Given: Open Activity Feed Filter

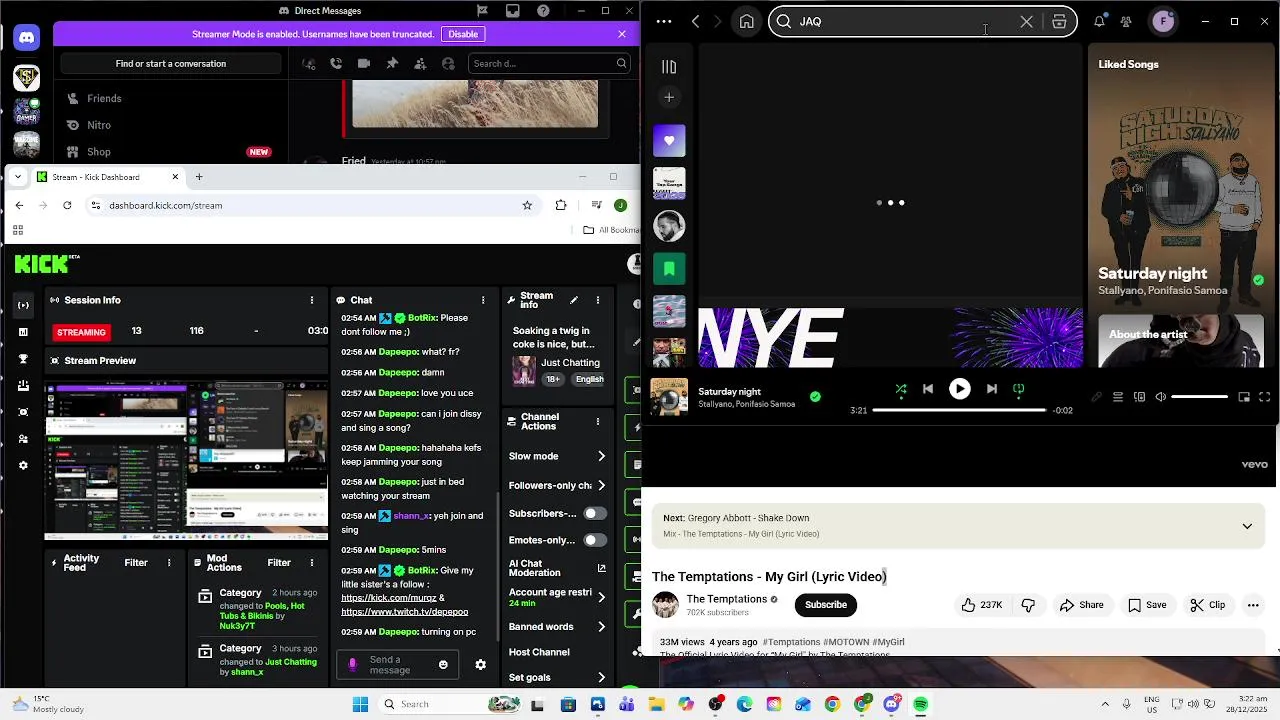Looking at the screenshot, I should pyautogui.click(x=136, y=563).
